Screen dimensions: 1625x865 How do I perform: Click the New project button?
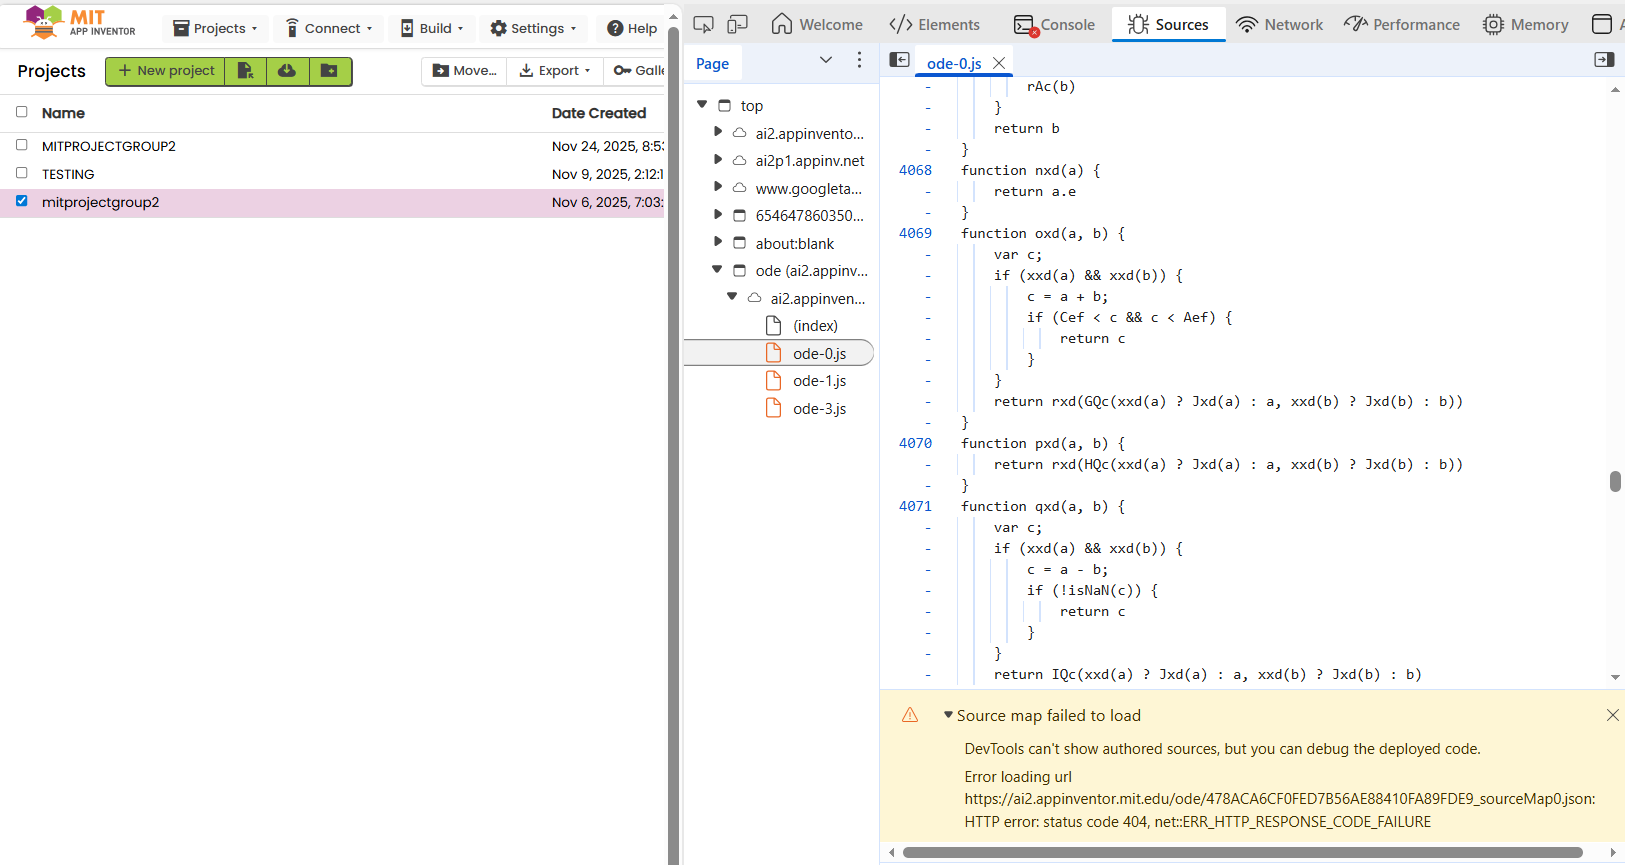point(166,71)
